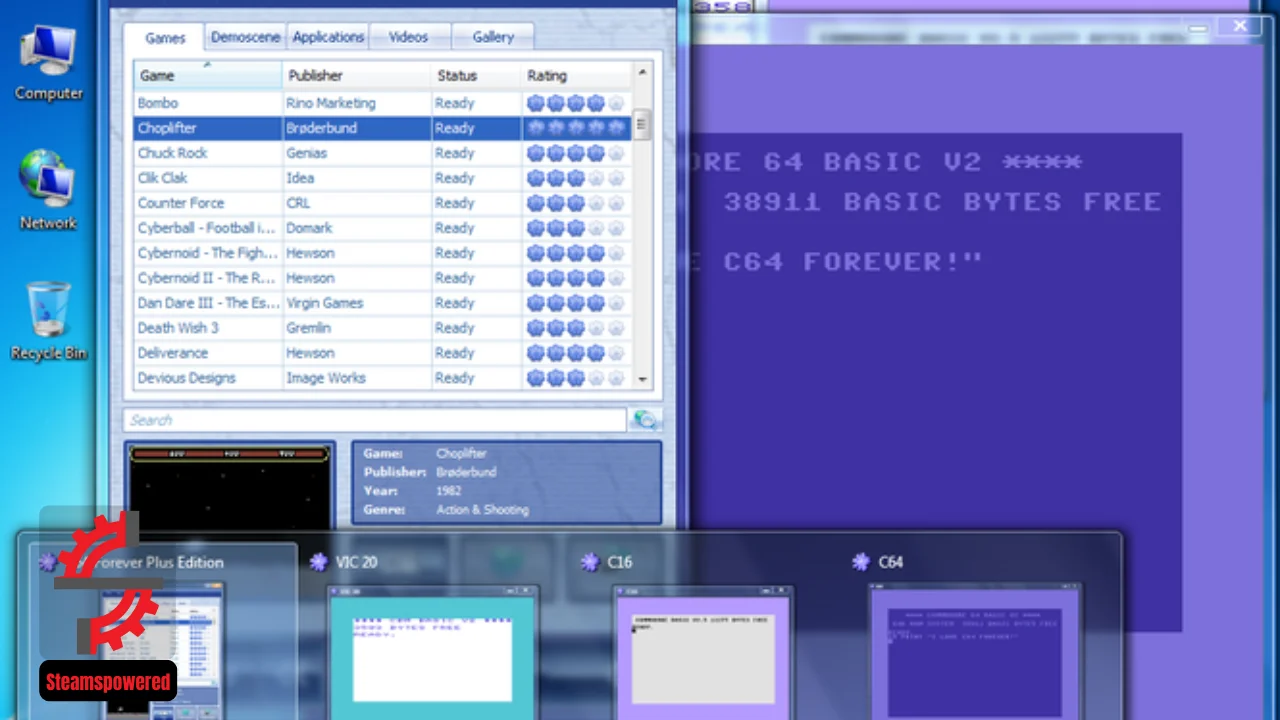Switch to the Gallery tab
The width and height of the screenshot is (1280, 720).
pyautogui.click(x=493, y=37)
